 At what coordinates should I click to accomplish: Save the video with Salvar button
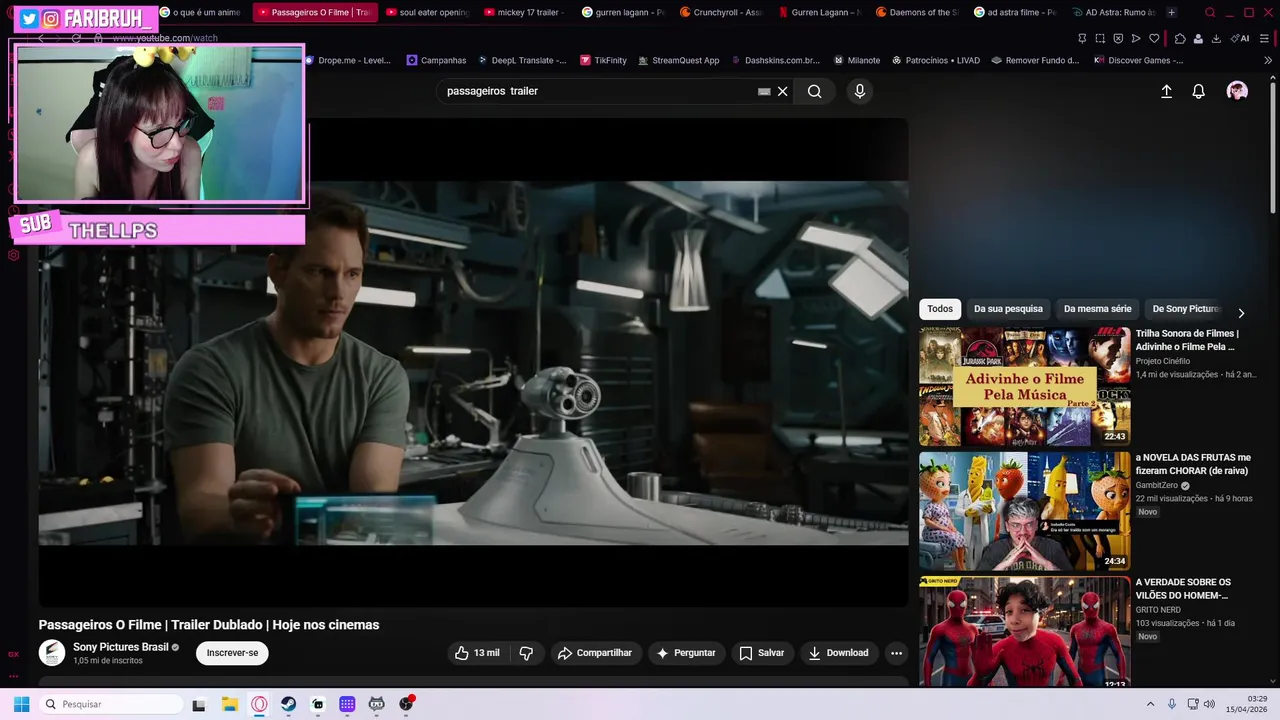[x=761, y=653]
